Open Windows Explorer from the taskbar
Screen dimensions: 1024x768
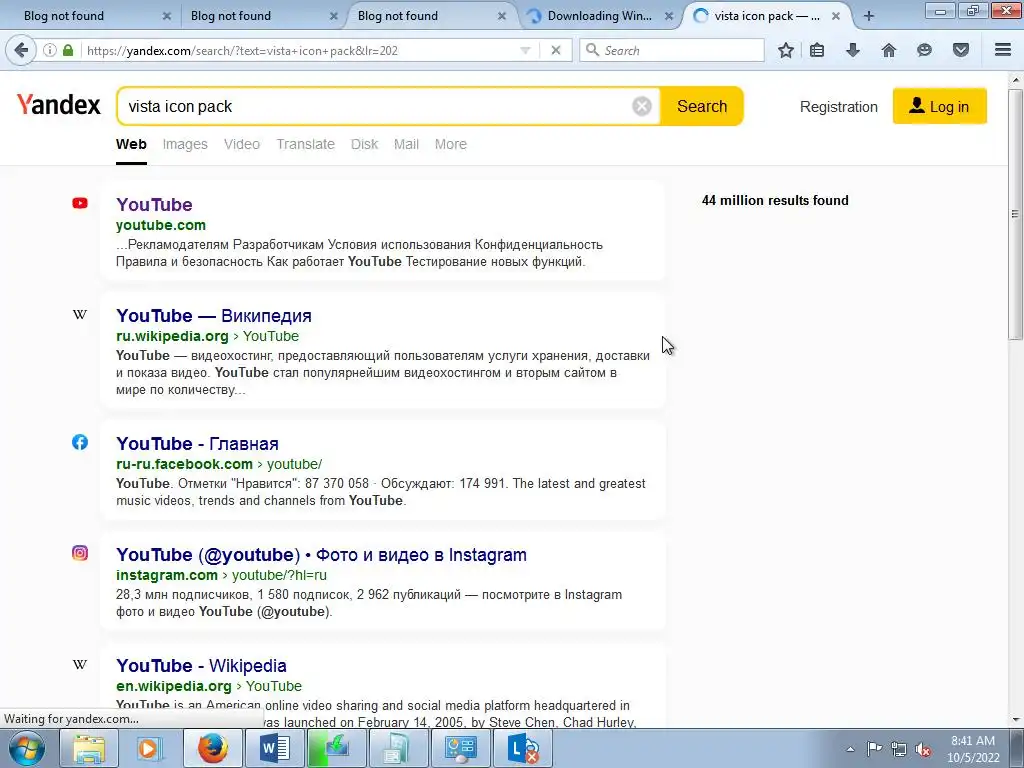tap(89, 748)
